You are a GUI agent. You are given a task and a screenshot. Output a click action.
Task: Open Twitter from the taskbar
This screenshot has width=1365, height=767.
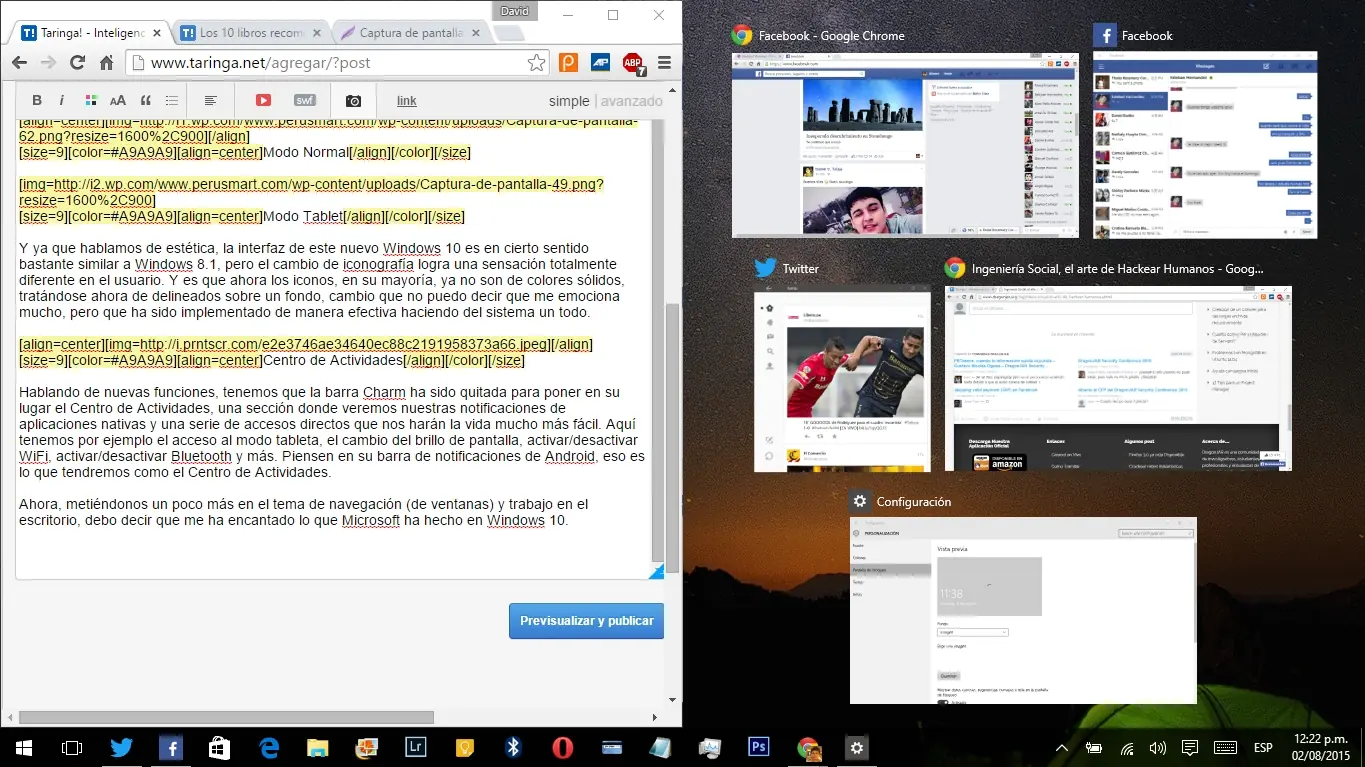click(121, 747)
